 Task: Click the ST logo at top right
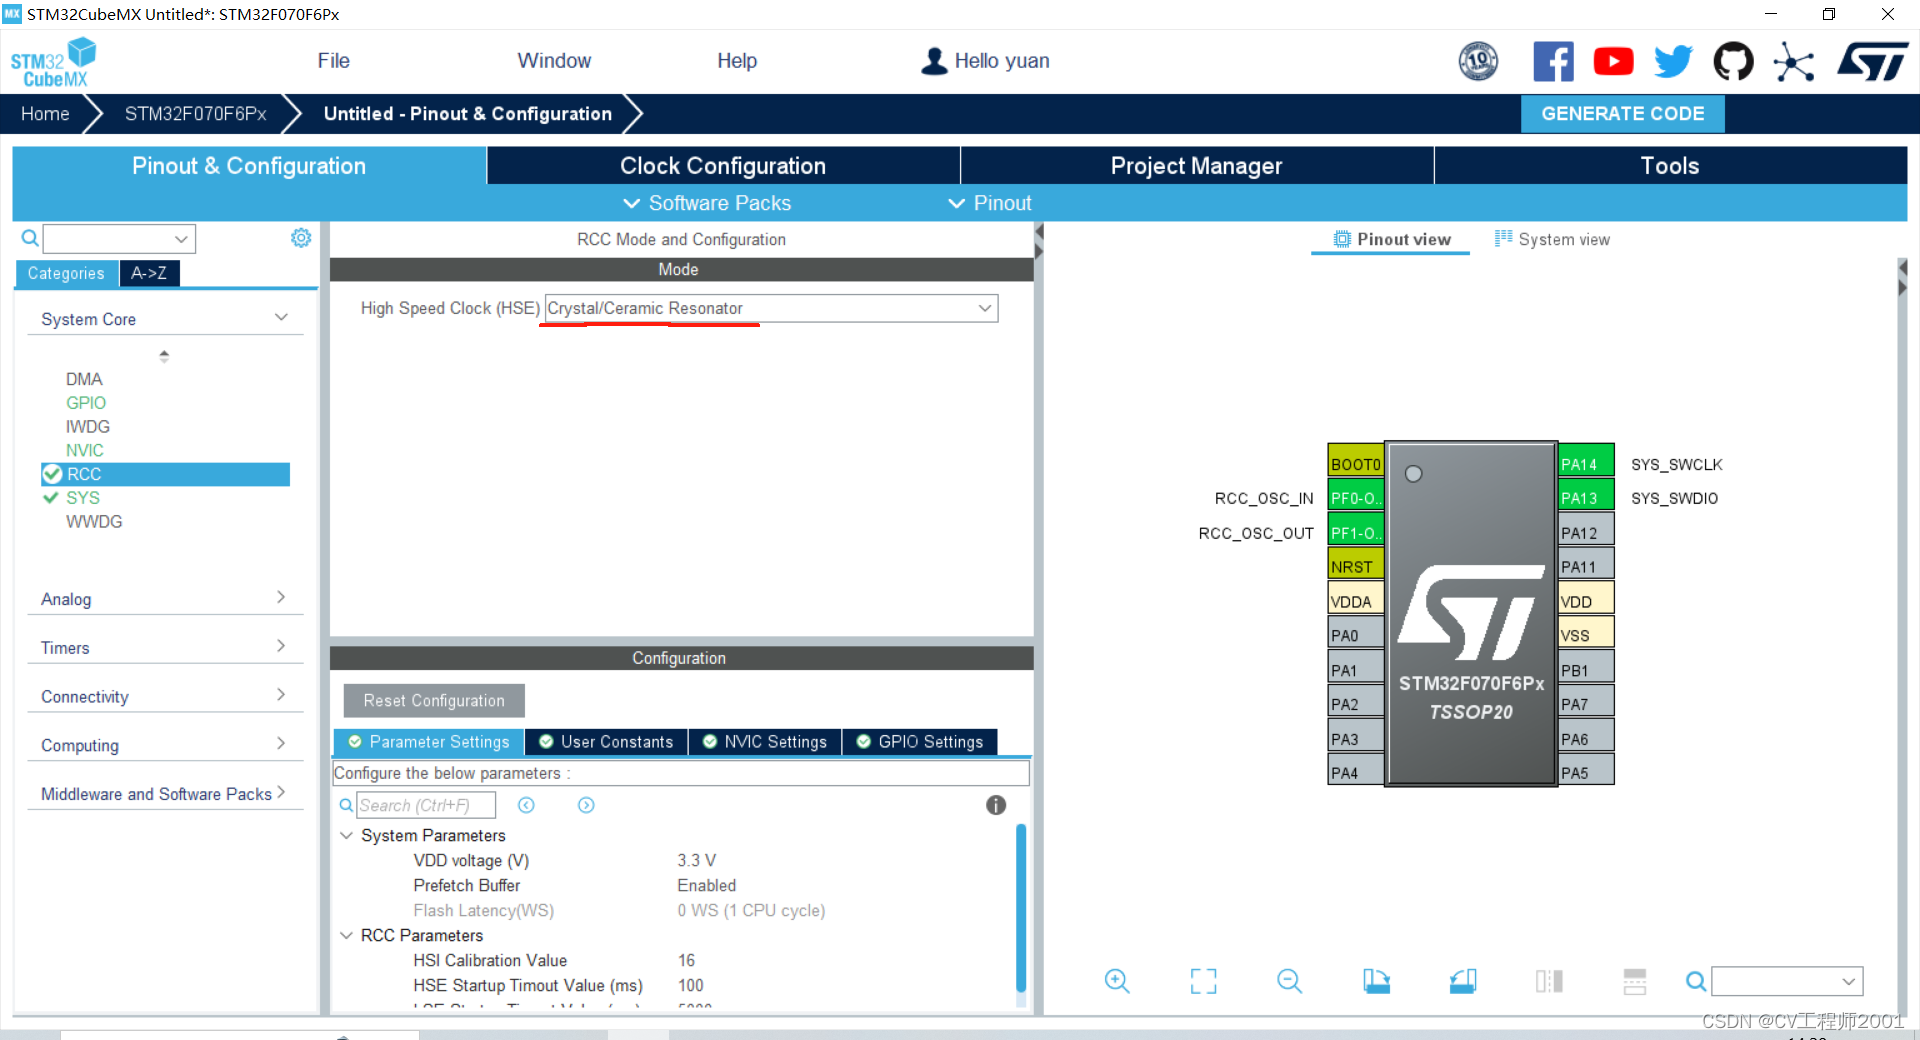(1872, 62)
